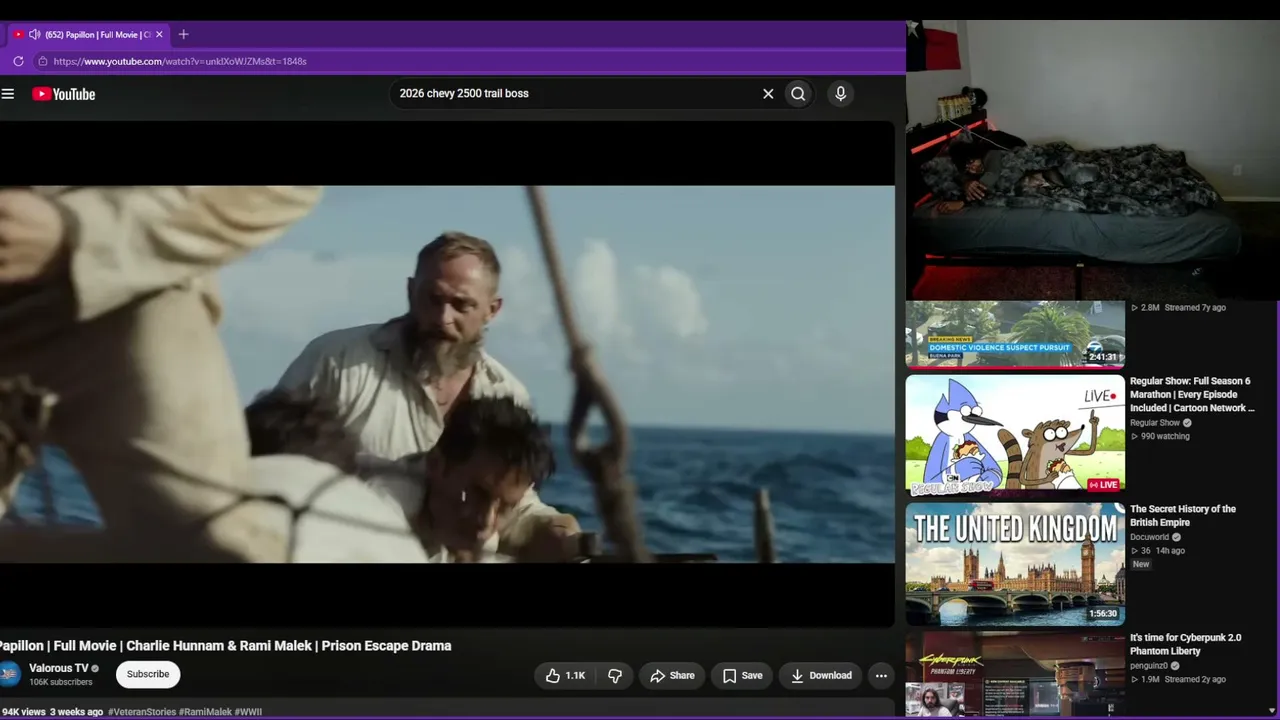Screen dimensions: 1280x720
Task: Open 'Regular Show: Full Season 6 Marathon' title
Action: pos(1192,394)
